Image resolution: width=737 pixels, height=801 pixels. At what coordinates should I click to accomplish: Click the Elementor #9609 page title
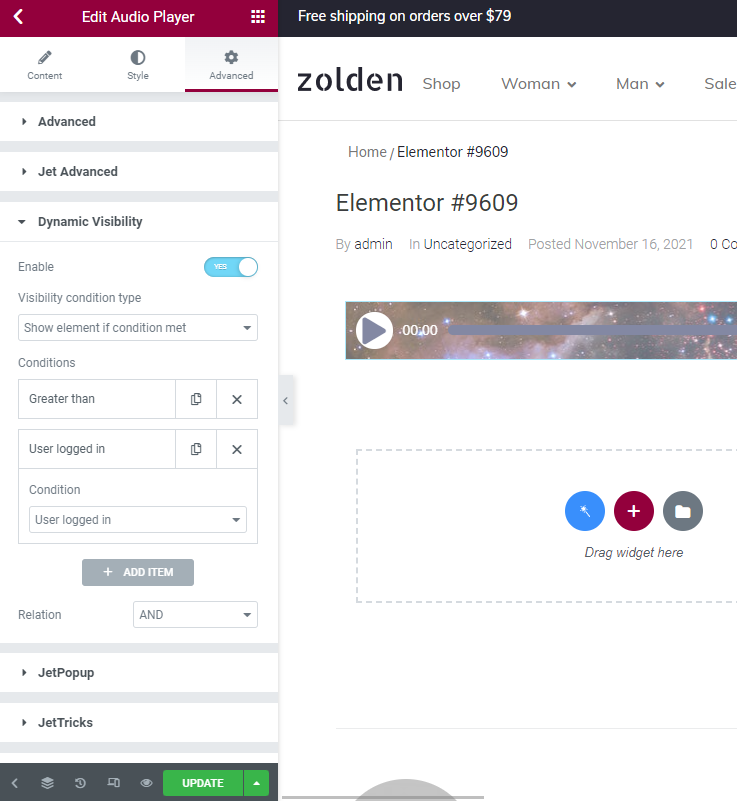pyautogui.click(x=427, y=203)
